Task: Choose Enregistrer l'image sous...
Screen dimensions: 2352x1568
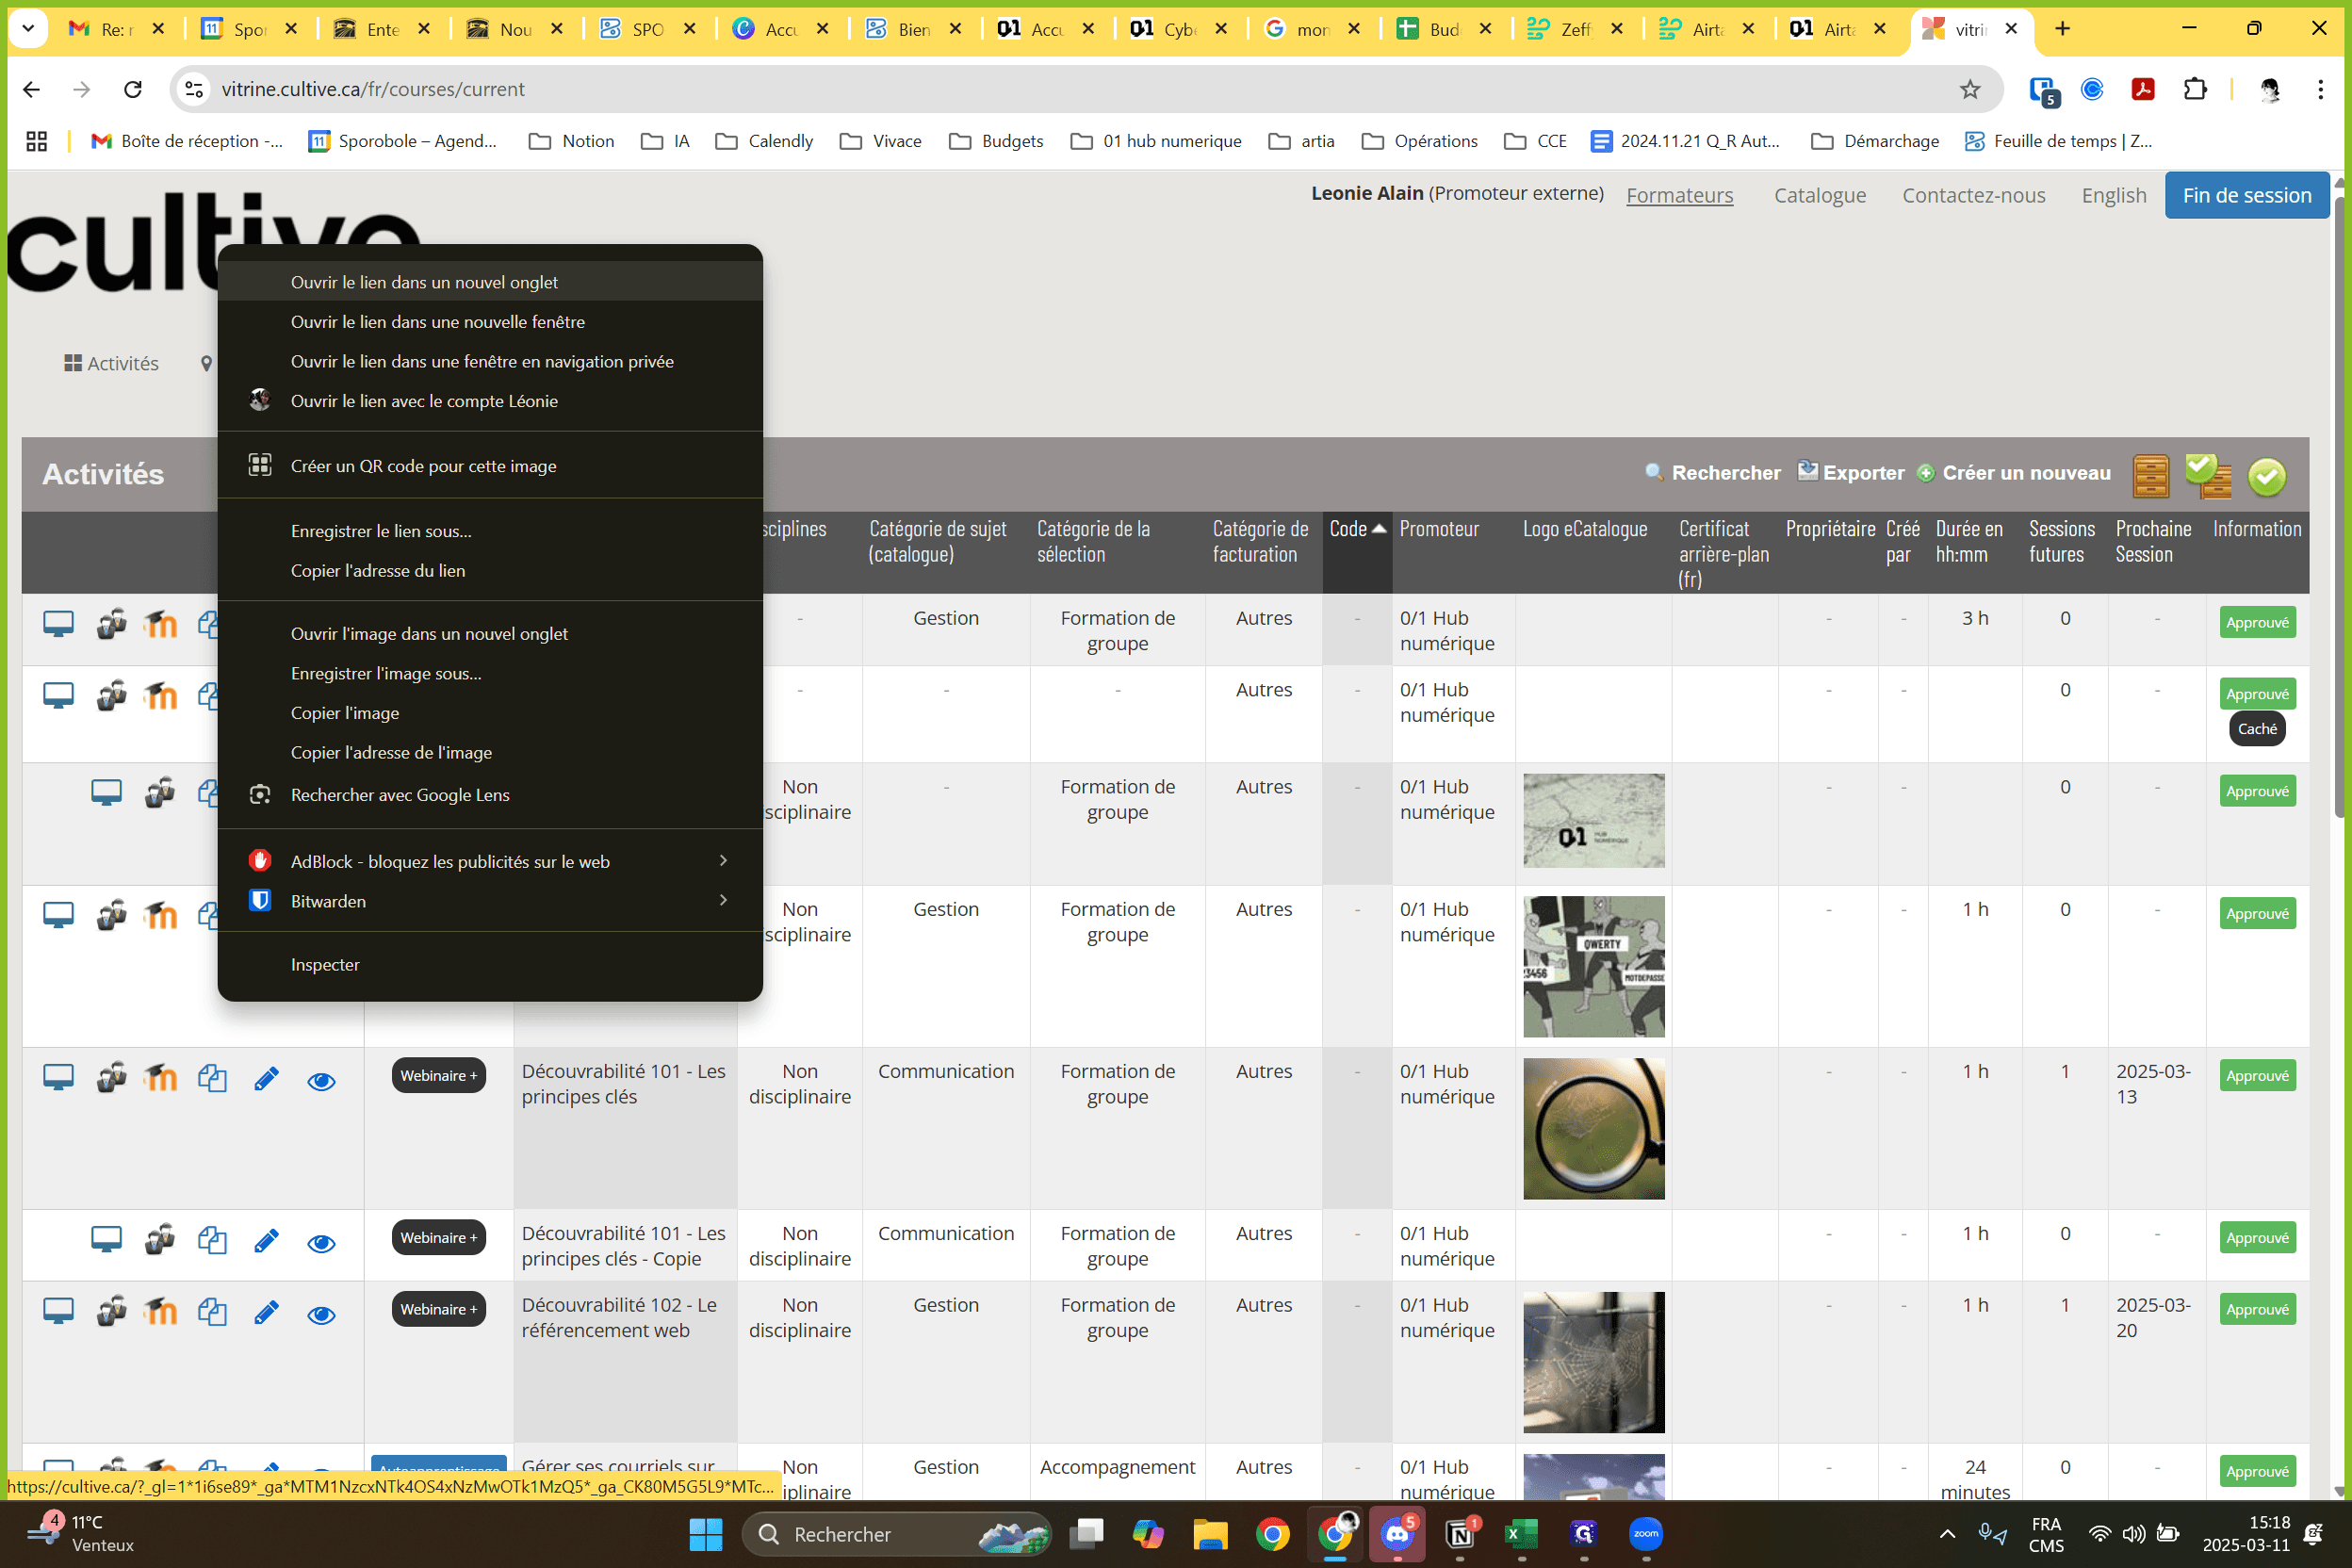Action: 490,674
